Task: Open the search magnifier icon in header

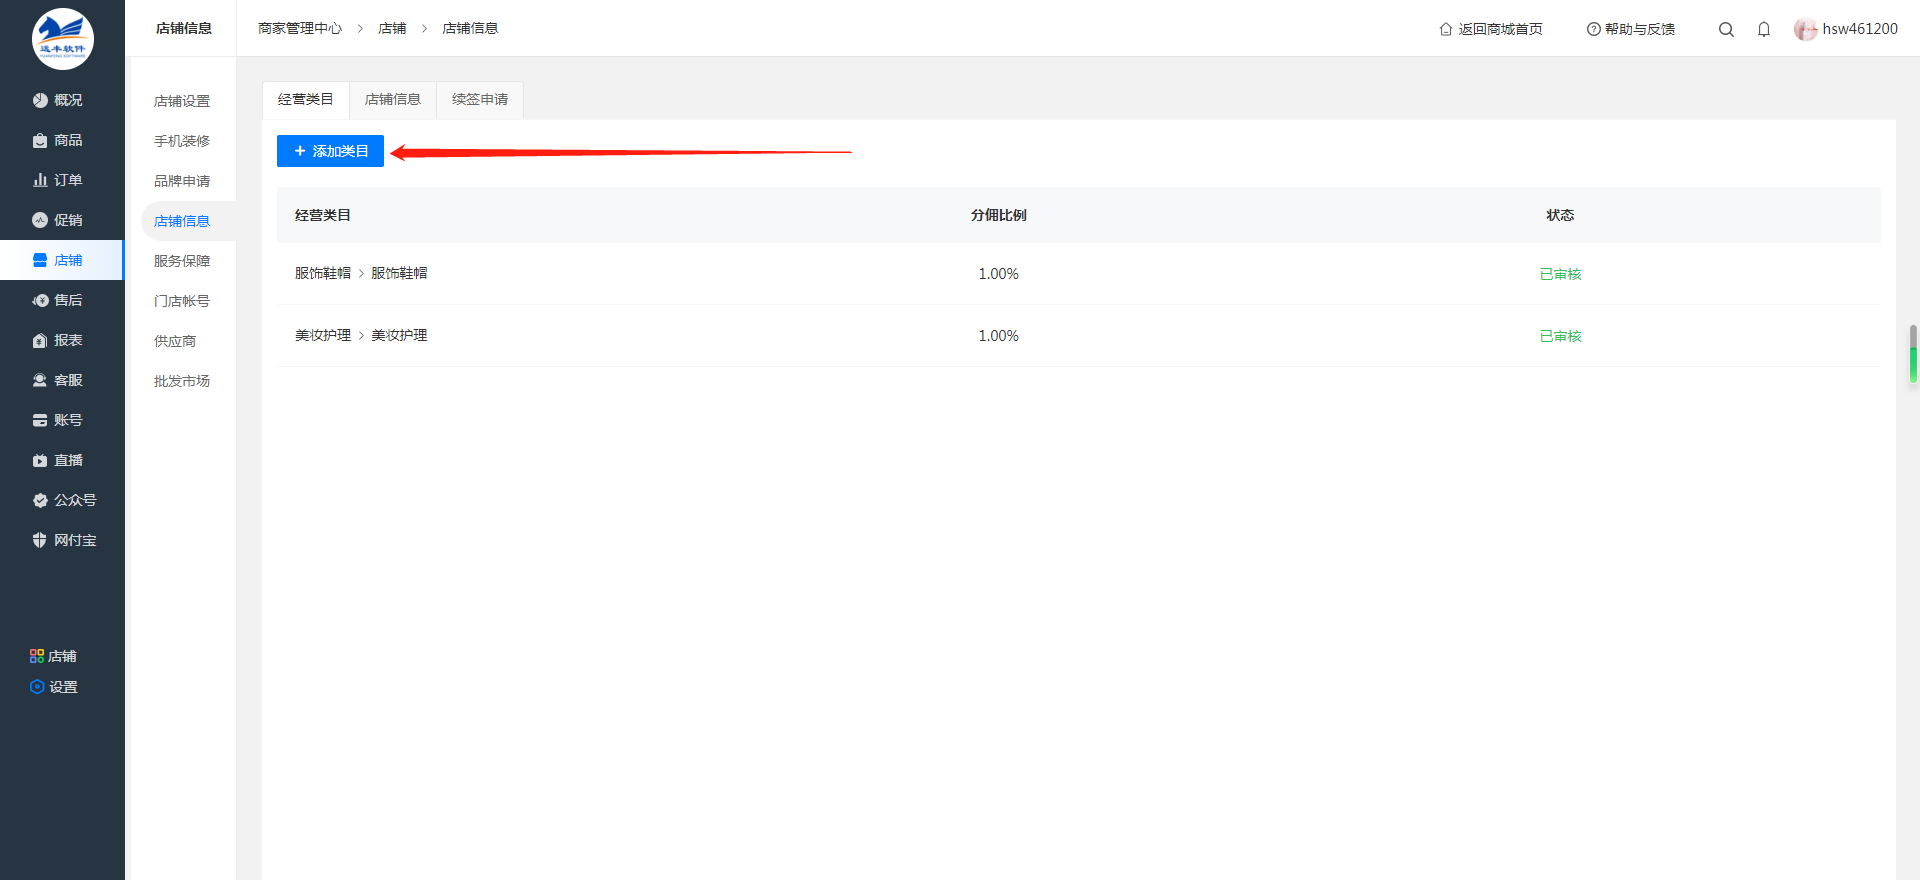Action: pos(1726,29)
